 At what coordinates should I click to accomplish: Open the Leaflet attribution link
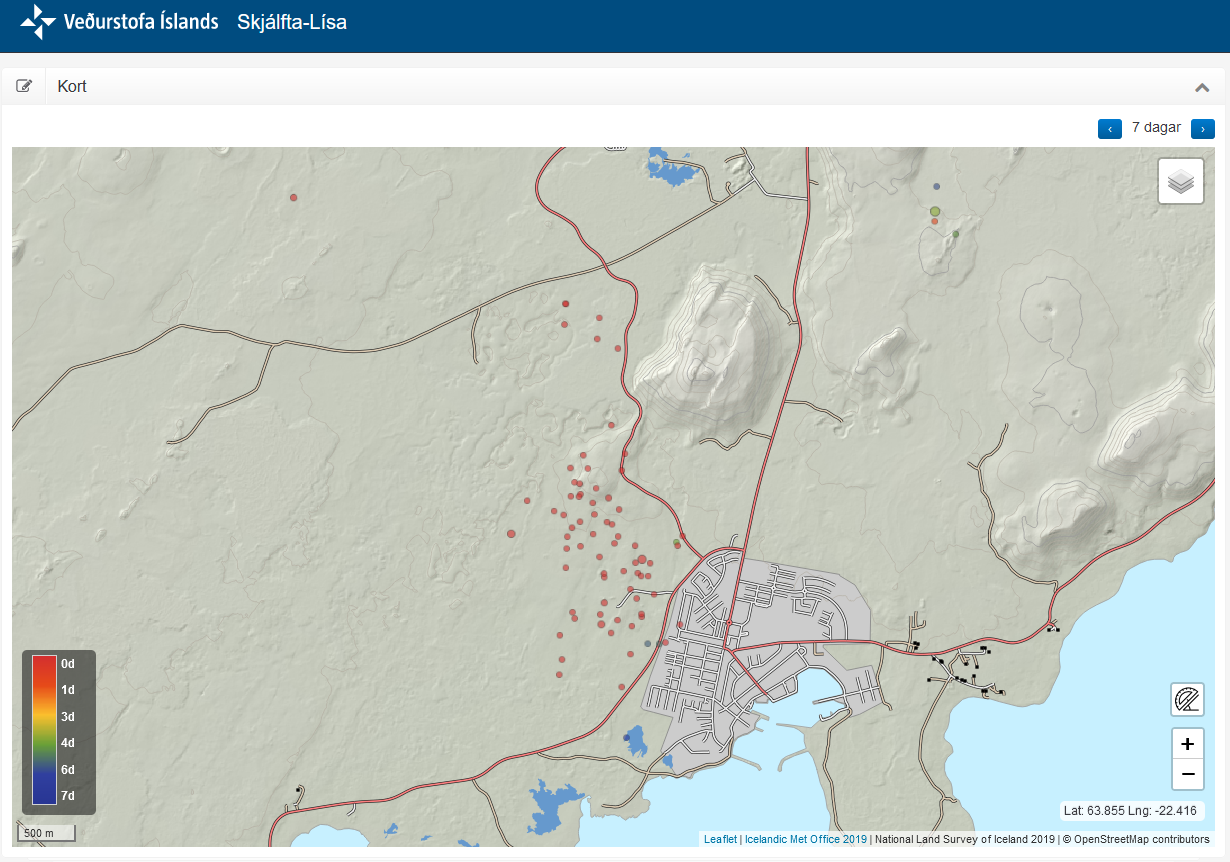pyautogui.click(x=719, y=840)
